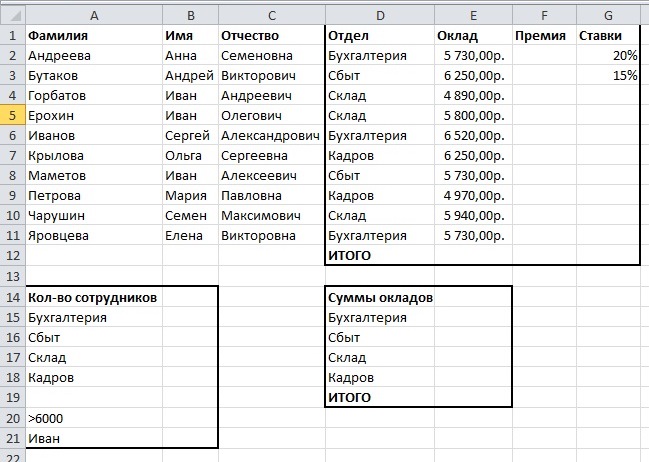Select 'Сбыт' in row 16 column D
This screenshot has width=649, height=462.
[x=380, y=337]
